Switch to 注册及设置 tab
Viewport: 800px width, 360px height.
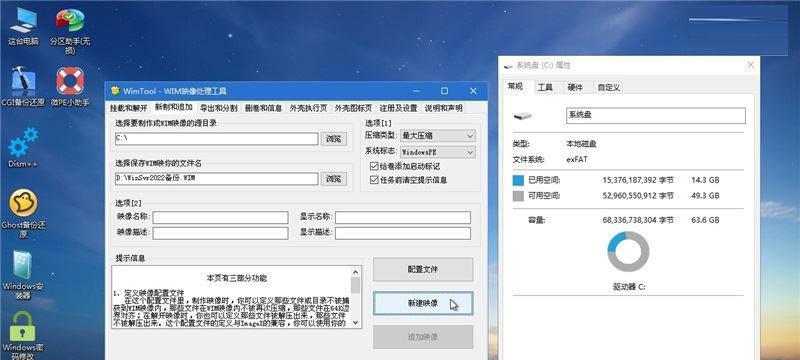tap(398, 108)
